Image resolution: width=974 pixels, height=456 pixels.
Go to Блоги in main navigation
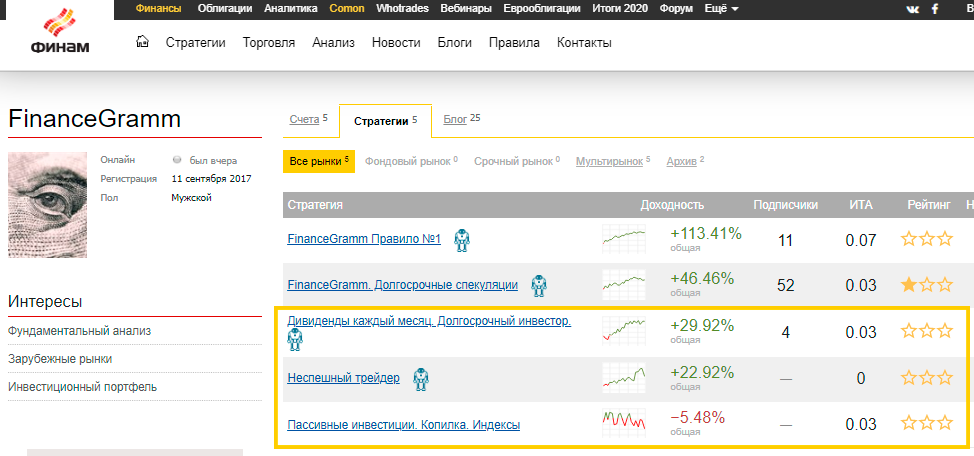pyautogui.click(x=455, y=43)
